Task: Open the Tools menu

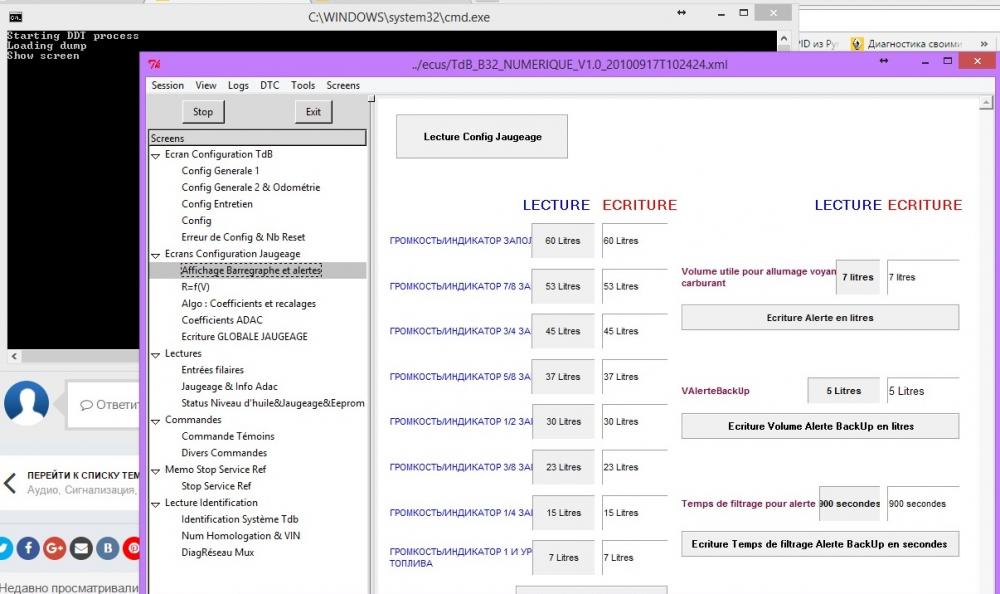Action: 303,85
